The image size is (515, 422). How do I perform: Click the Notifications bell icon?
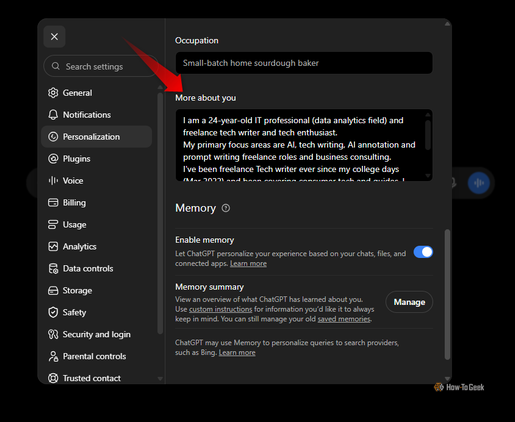click(53, 115)
